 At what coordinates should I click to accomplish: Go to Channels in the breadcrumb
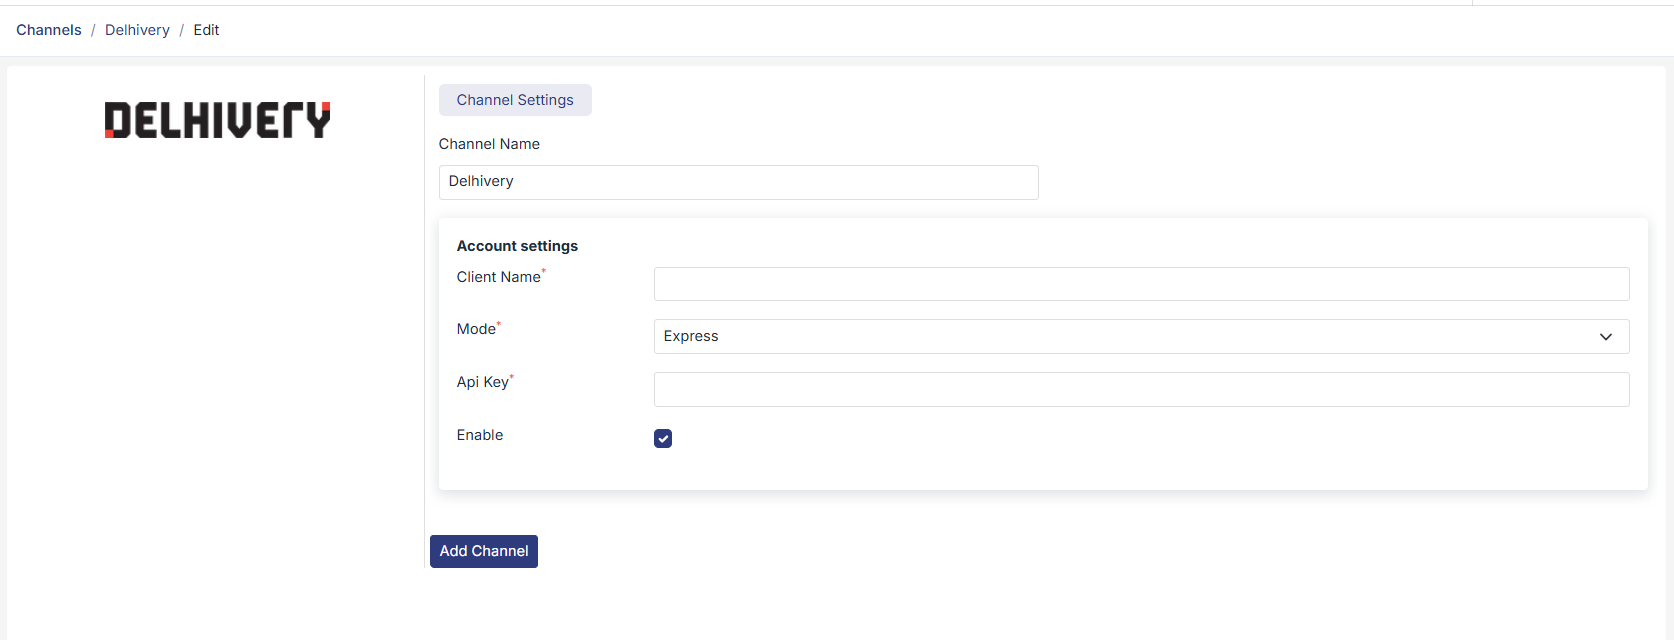point(49,30)
